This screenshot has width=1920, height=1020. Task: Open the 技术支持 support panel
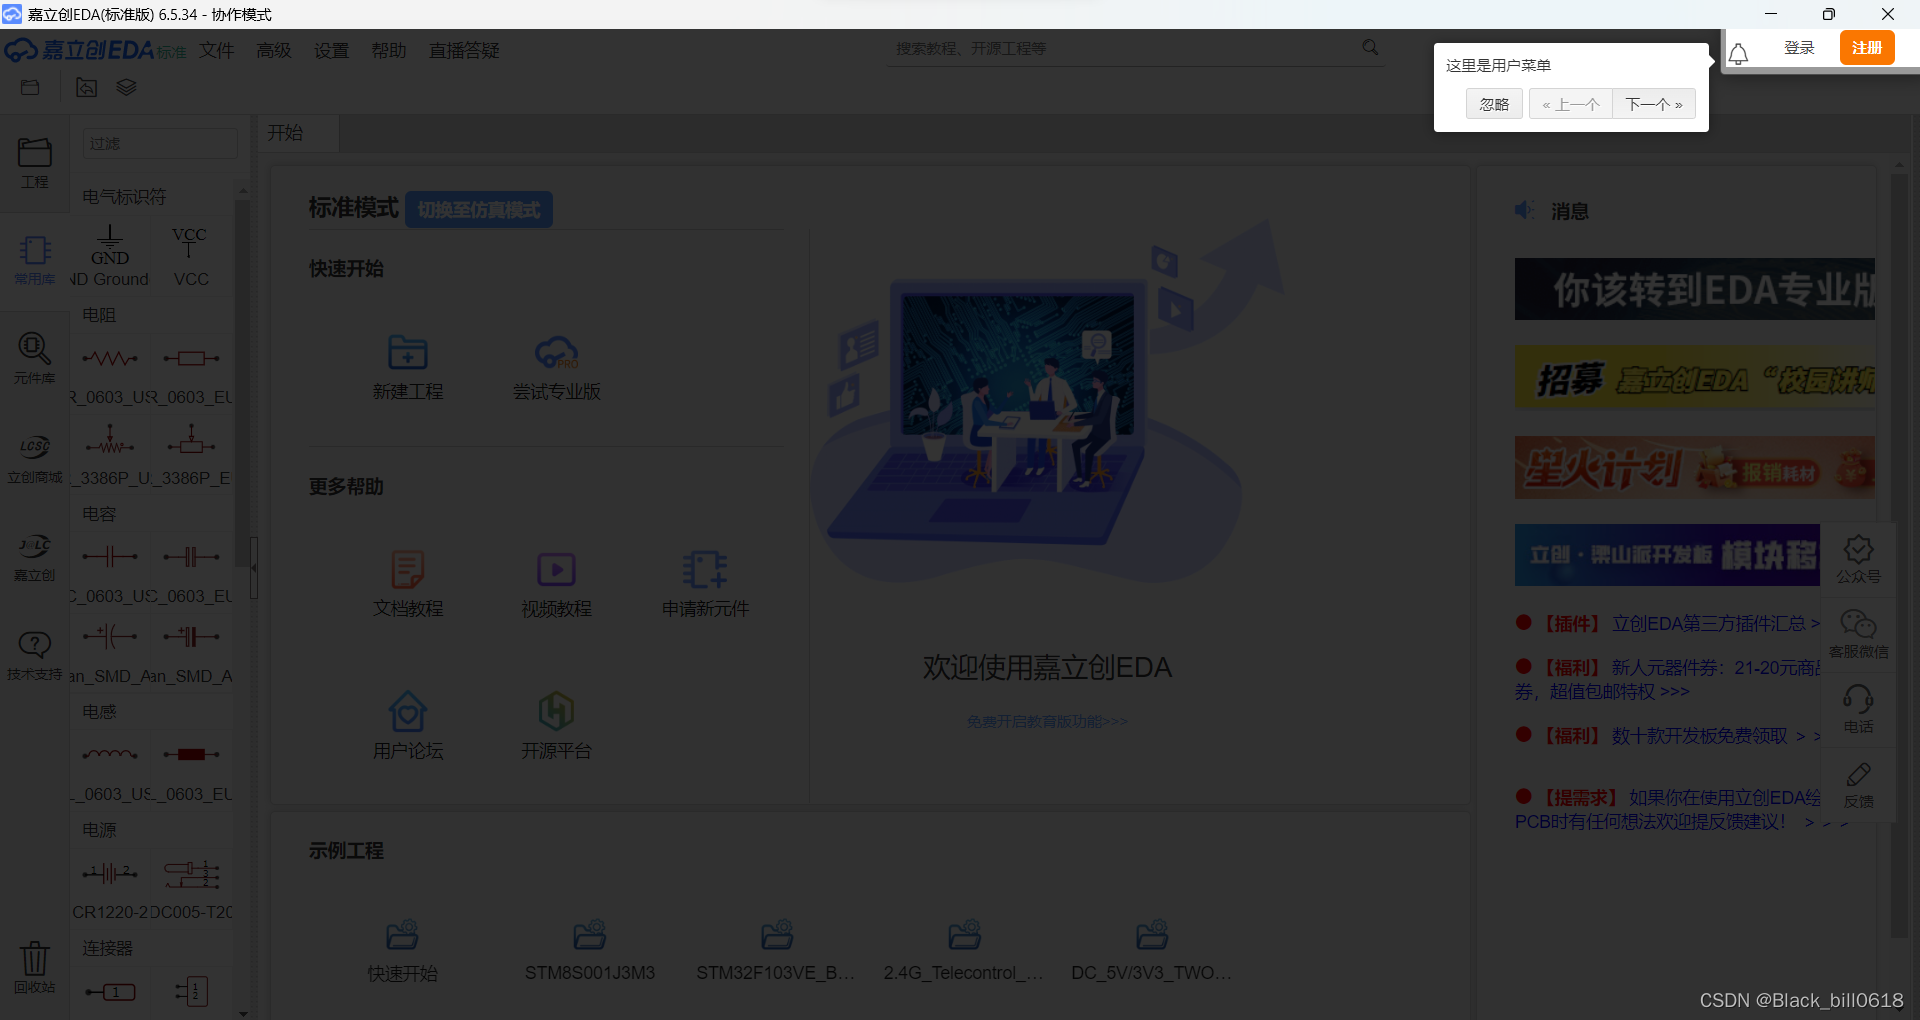[x=34, y=656]
